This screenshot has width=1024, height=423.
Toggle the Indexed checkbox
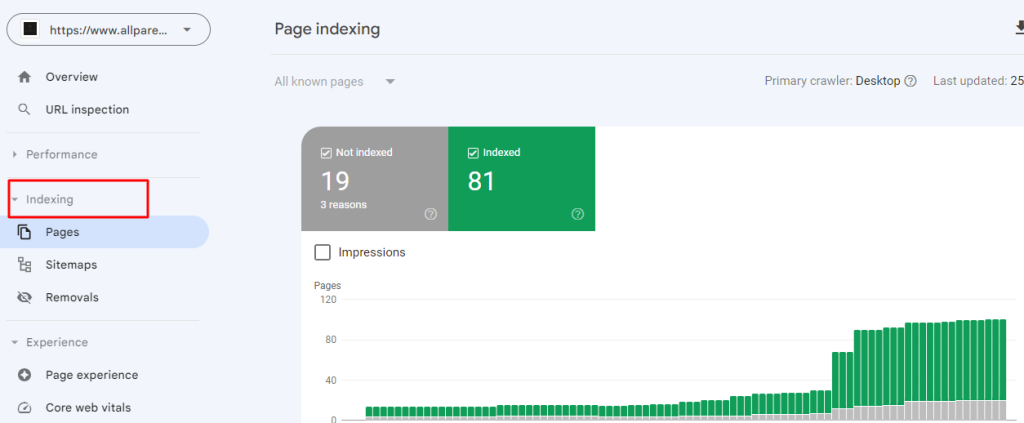[473, 153]
